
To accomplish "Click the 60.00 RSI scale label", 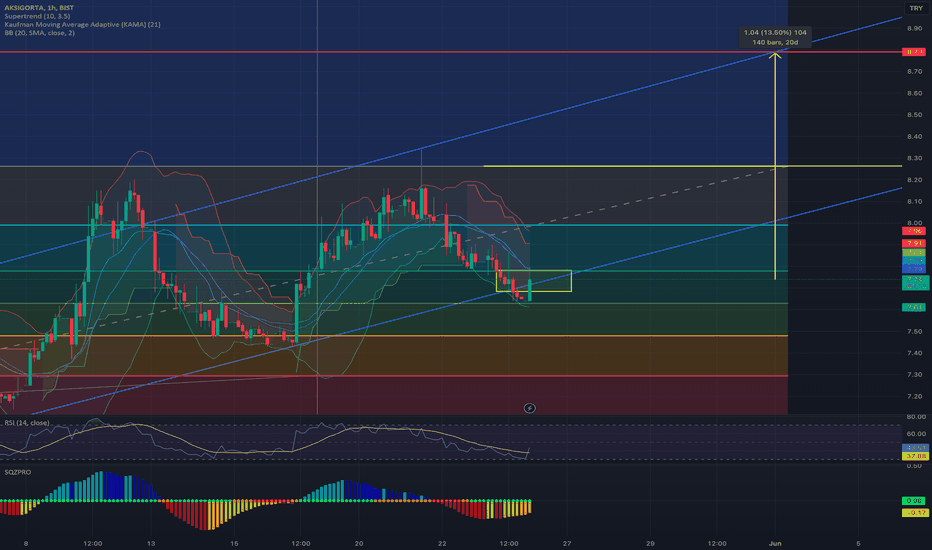I will tap(916, 433).
